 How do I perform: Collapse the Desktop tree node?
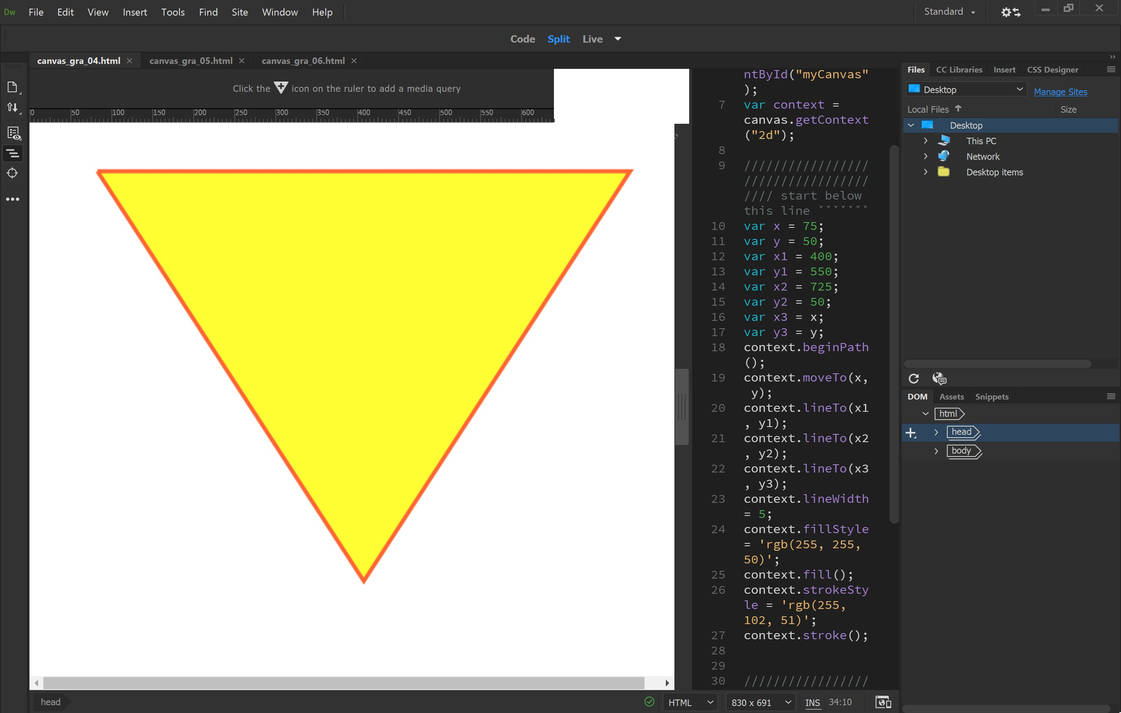coord(911,125)
